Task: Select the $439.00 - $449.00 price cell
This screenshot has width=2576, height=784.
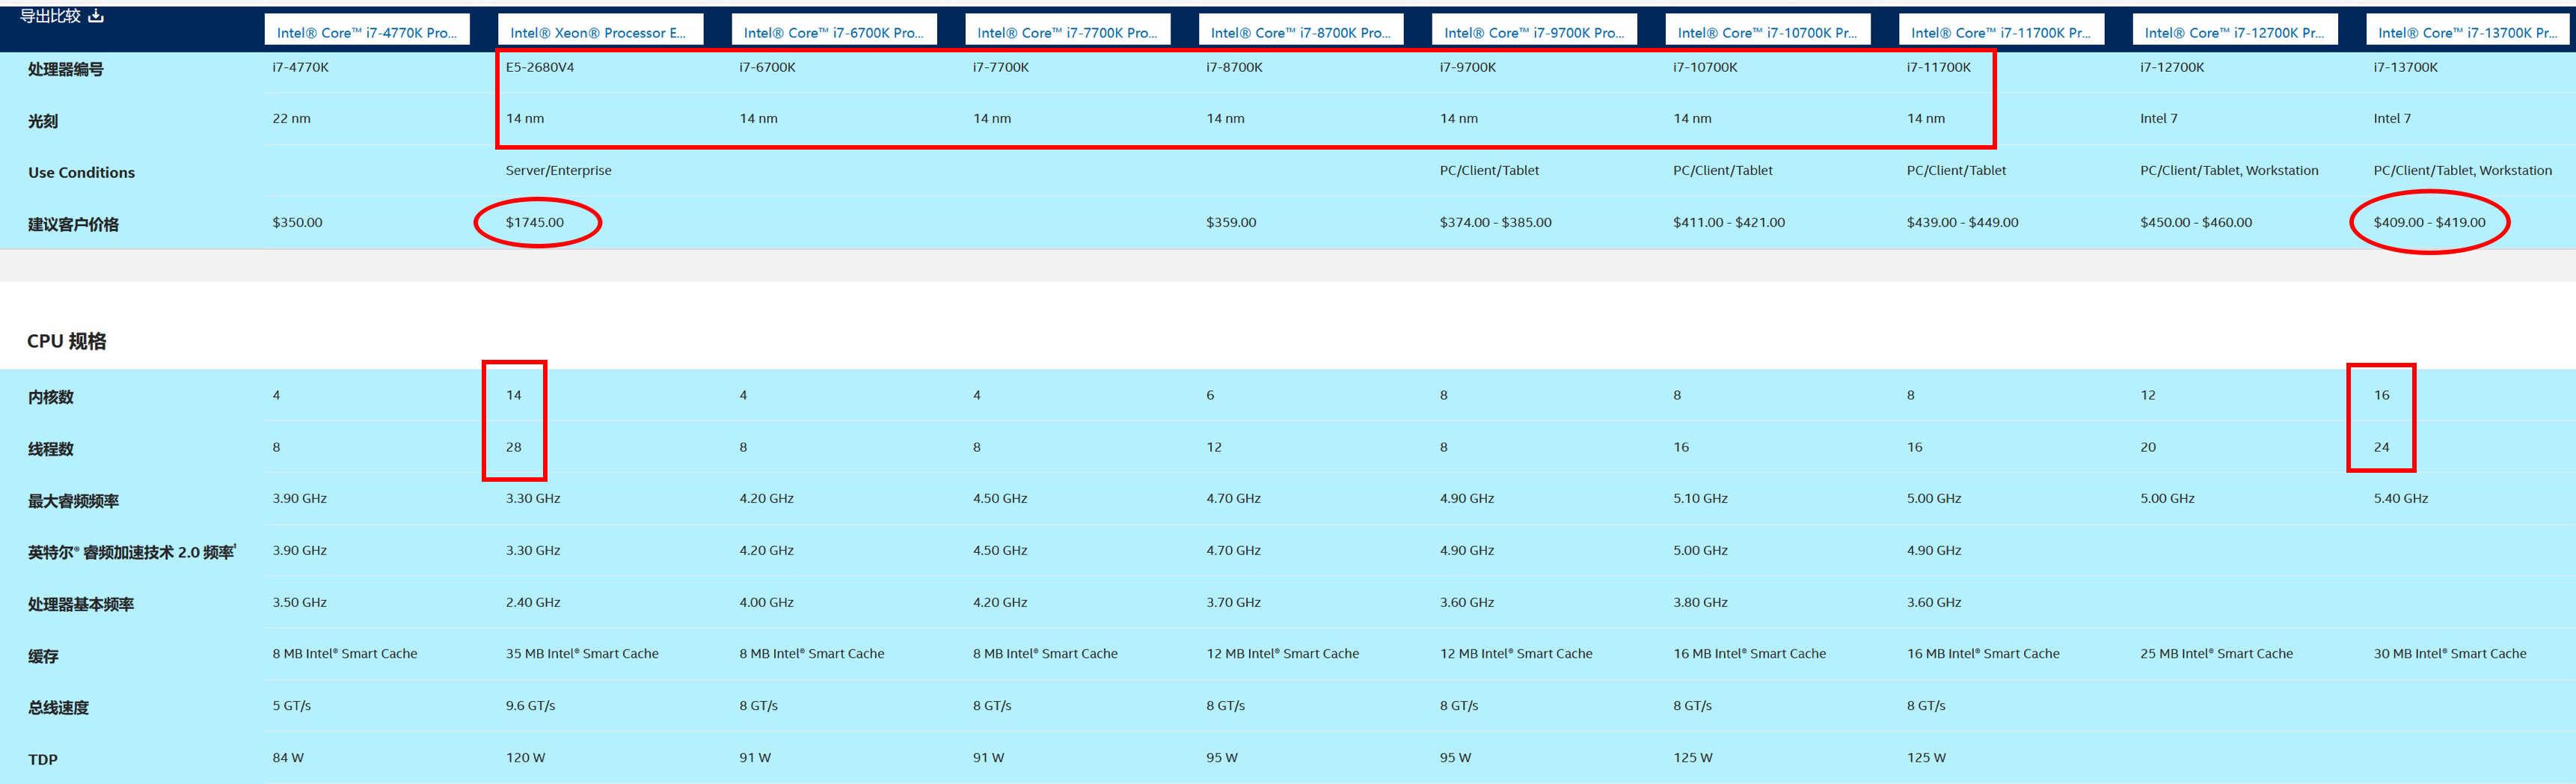Action: coord(1962,222)
